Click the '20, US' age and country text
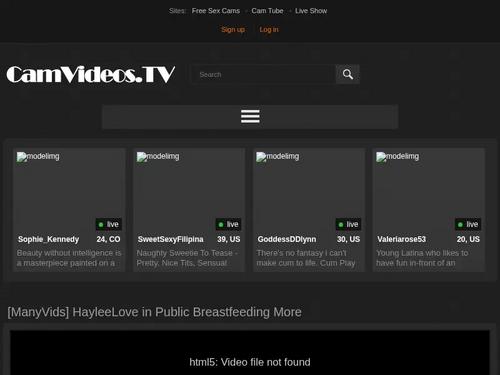Screen dimensions: 500x375 point(468,239)
